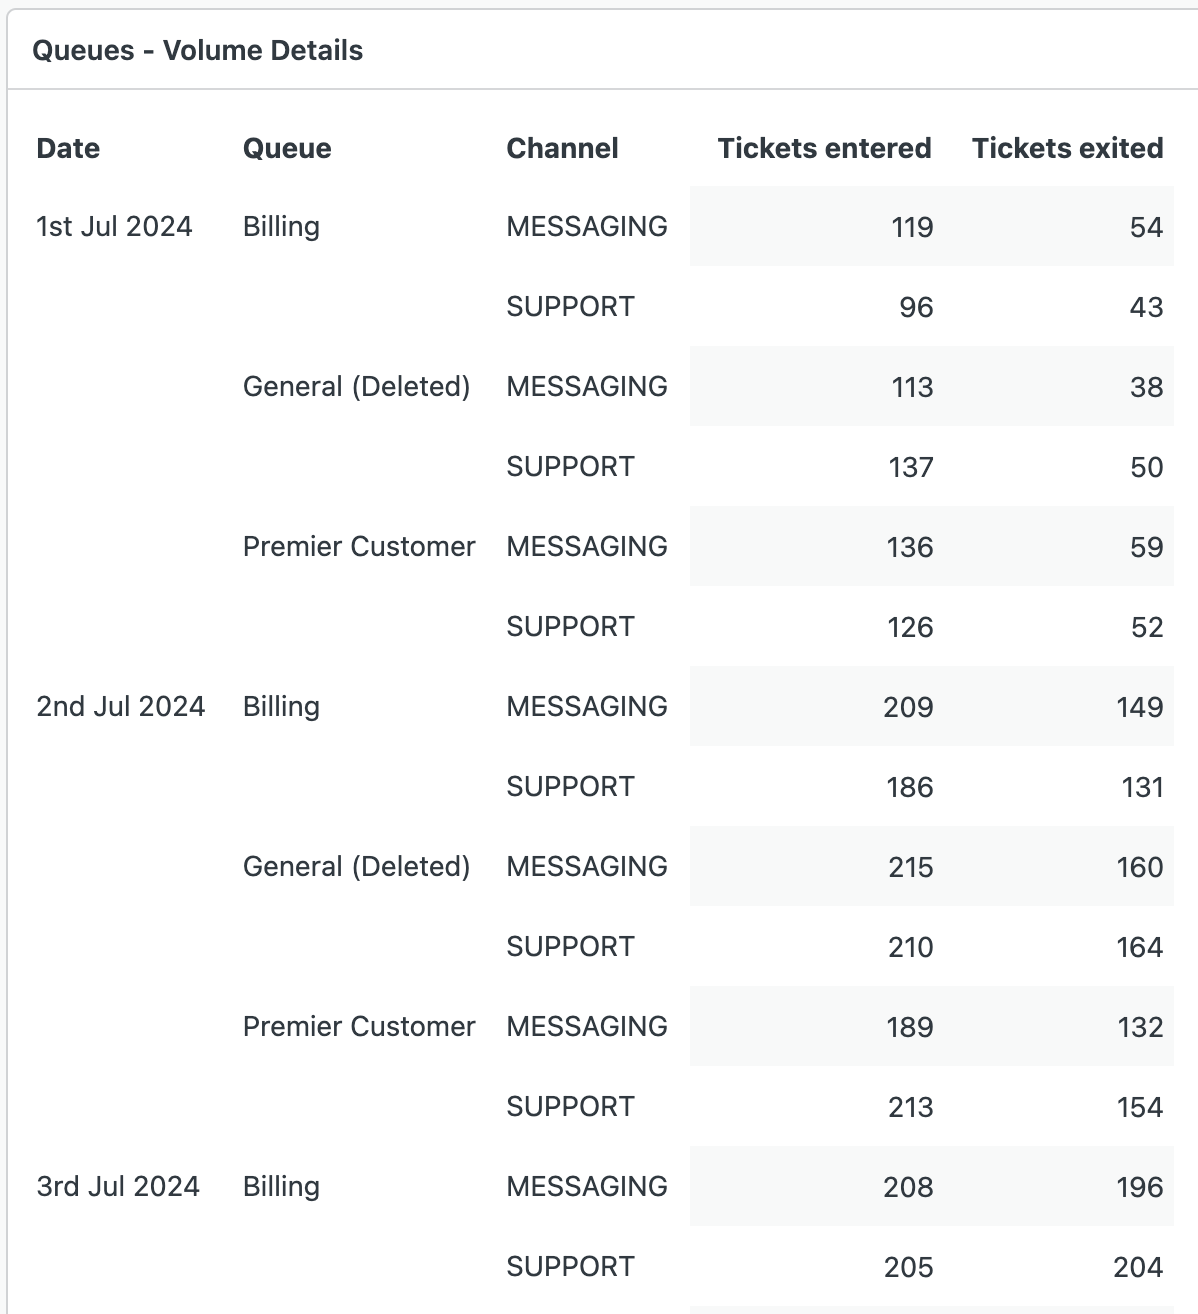Click Billing queue under 3rd Jul 2024
Viewport: 1198px width, 1314px height.
click(x=281, y=1186)
